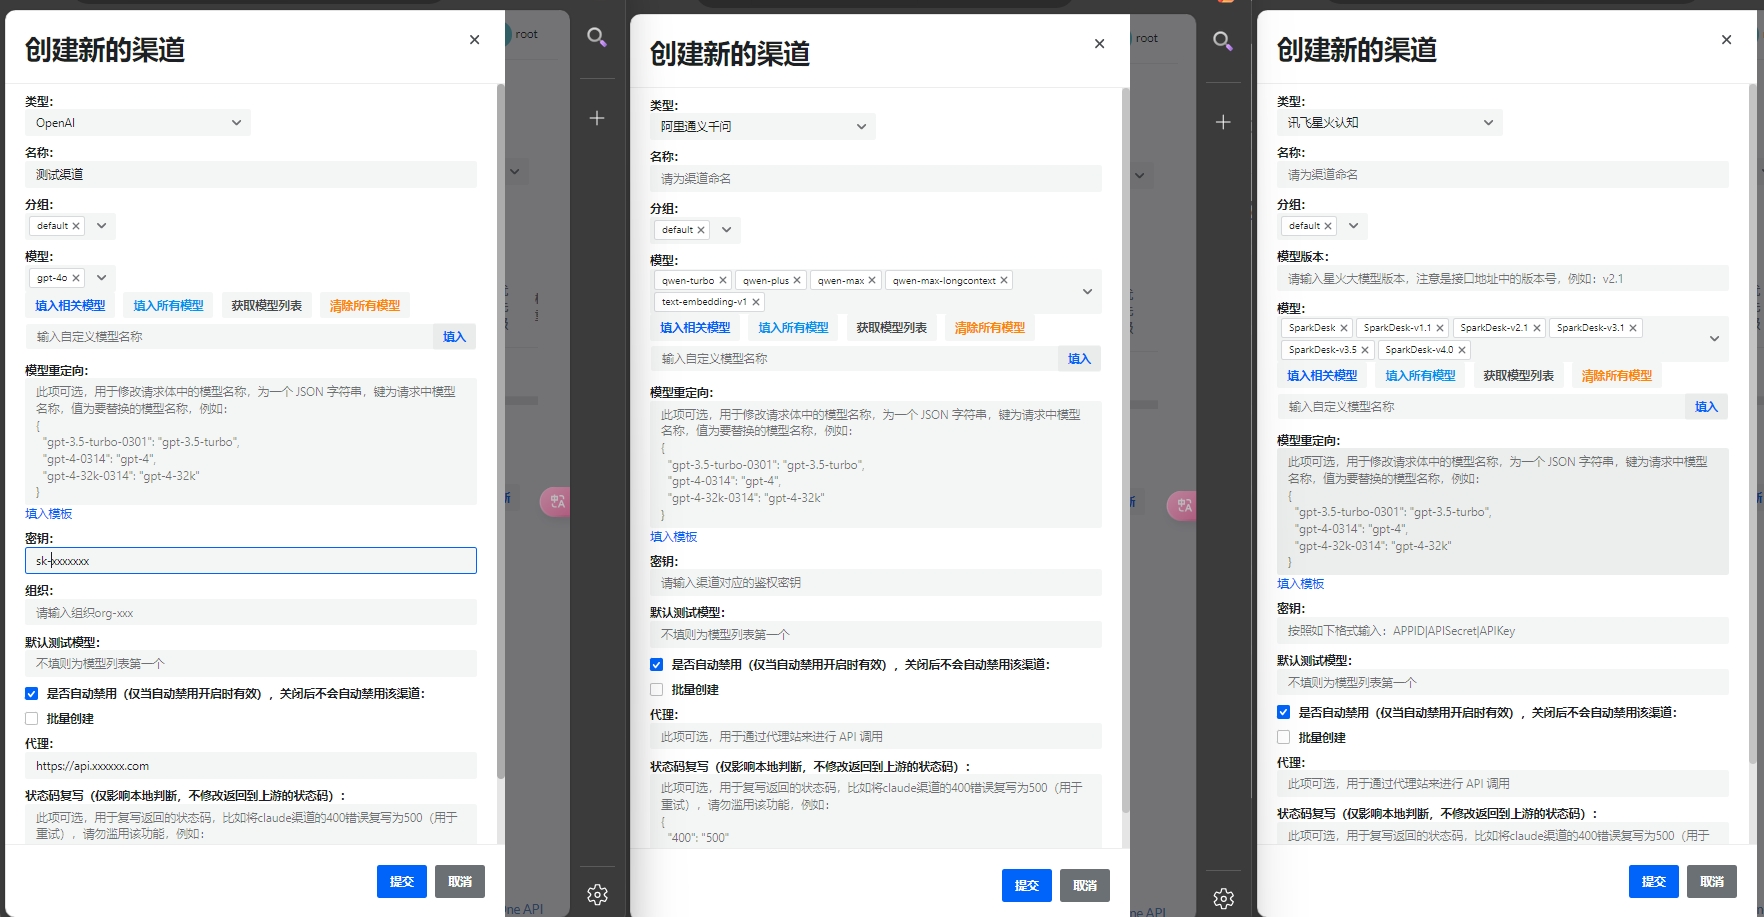Image resolution: width=1764 pixels, height=917 pixels.
Task: Remove the SparkDesk model tag
Action: click(1344, 328)
